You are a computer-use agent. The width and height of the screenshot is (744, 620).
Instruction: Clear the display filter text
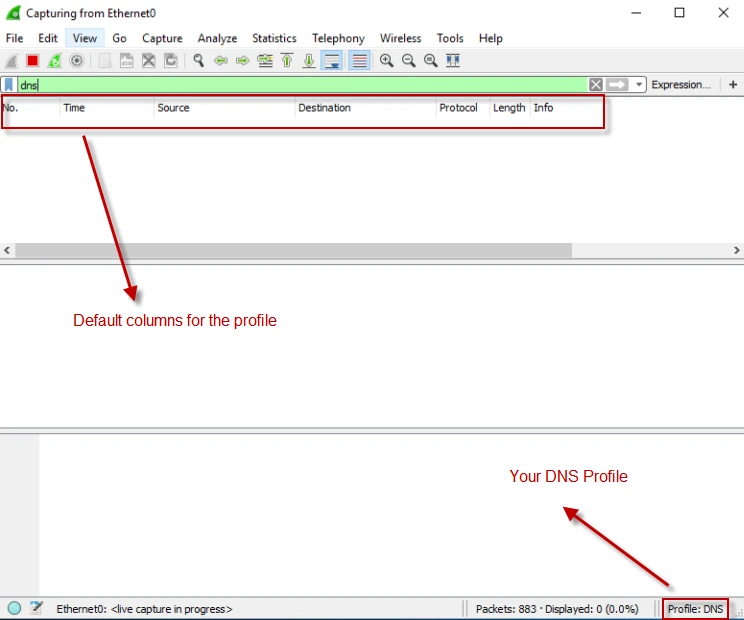596,85
